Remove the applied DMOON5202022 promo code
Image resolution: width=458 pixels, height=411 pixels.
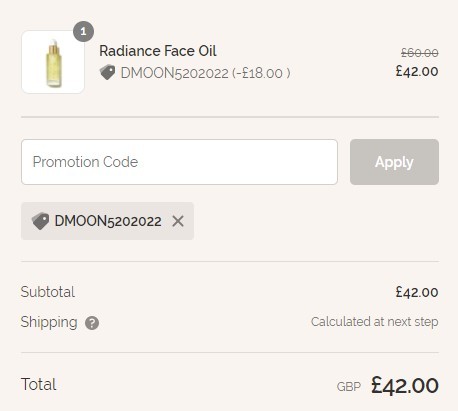178,221
